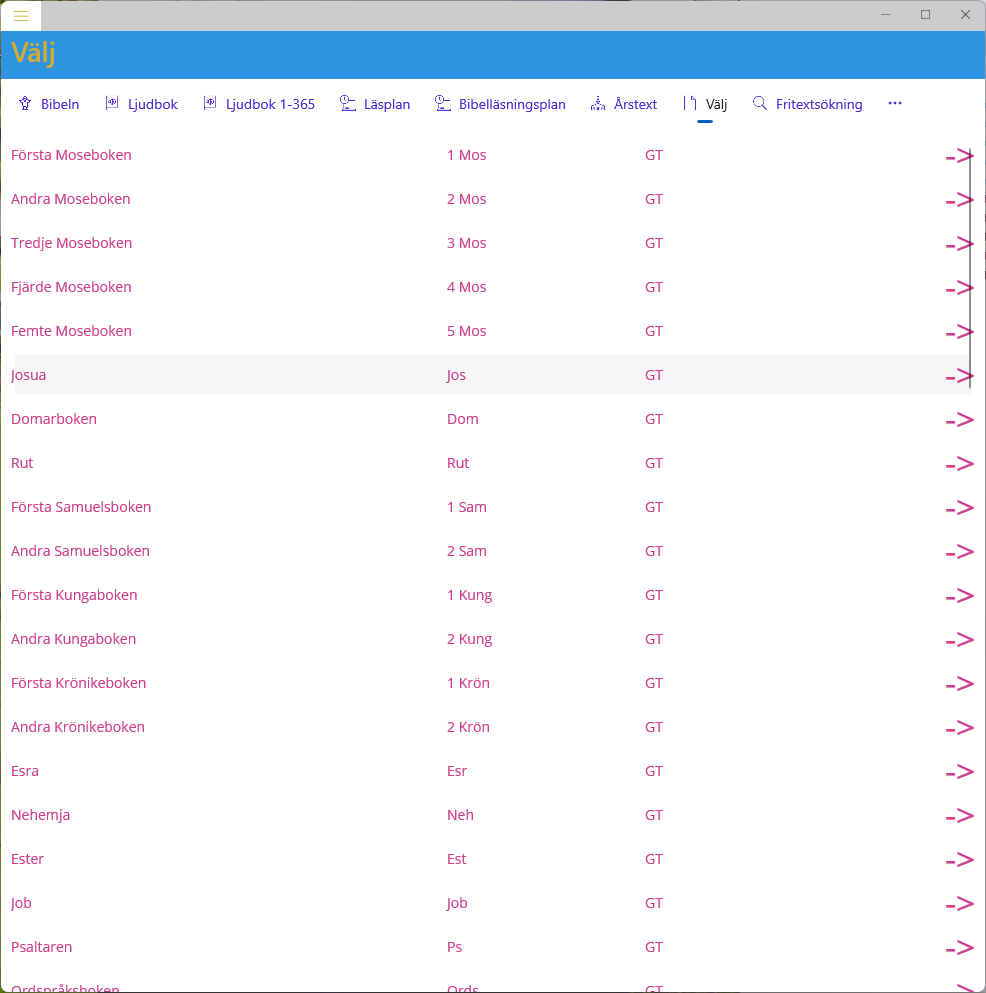Select the Josua book name
Image resolution: width=986 pixels, height=993 pixels.
pos(28,375)
